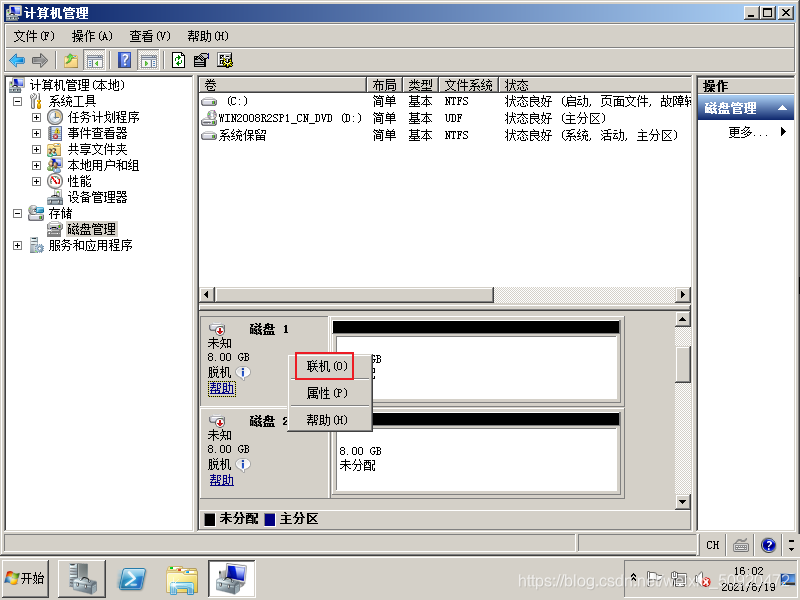
Task: Open Server Manager from the taskbar
Action: pos(82,578)
